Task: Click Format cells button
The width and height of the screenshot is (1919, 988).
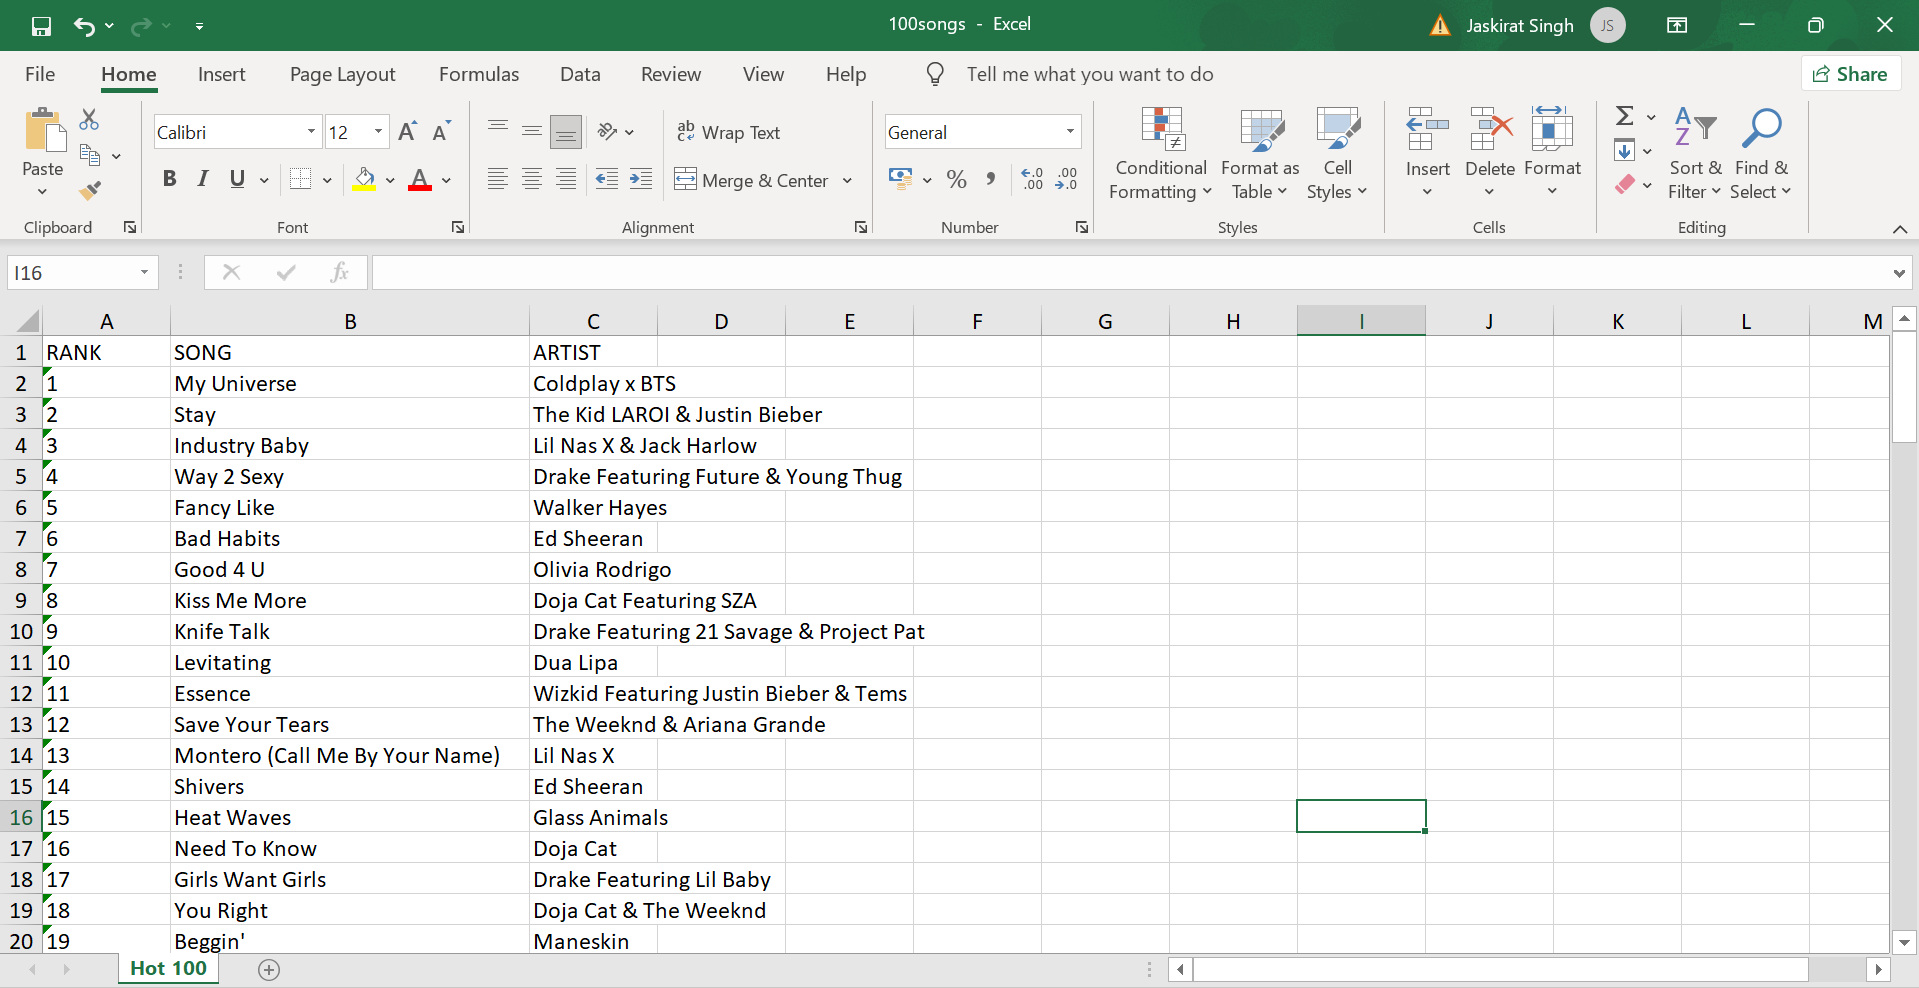Action: pos(1552,153)
